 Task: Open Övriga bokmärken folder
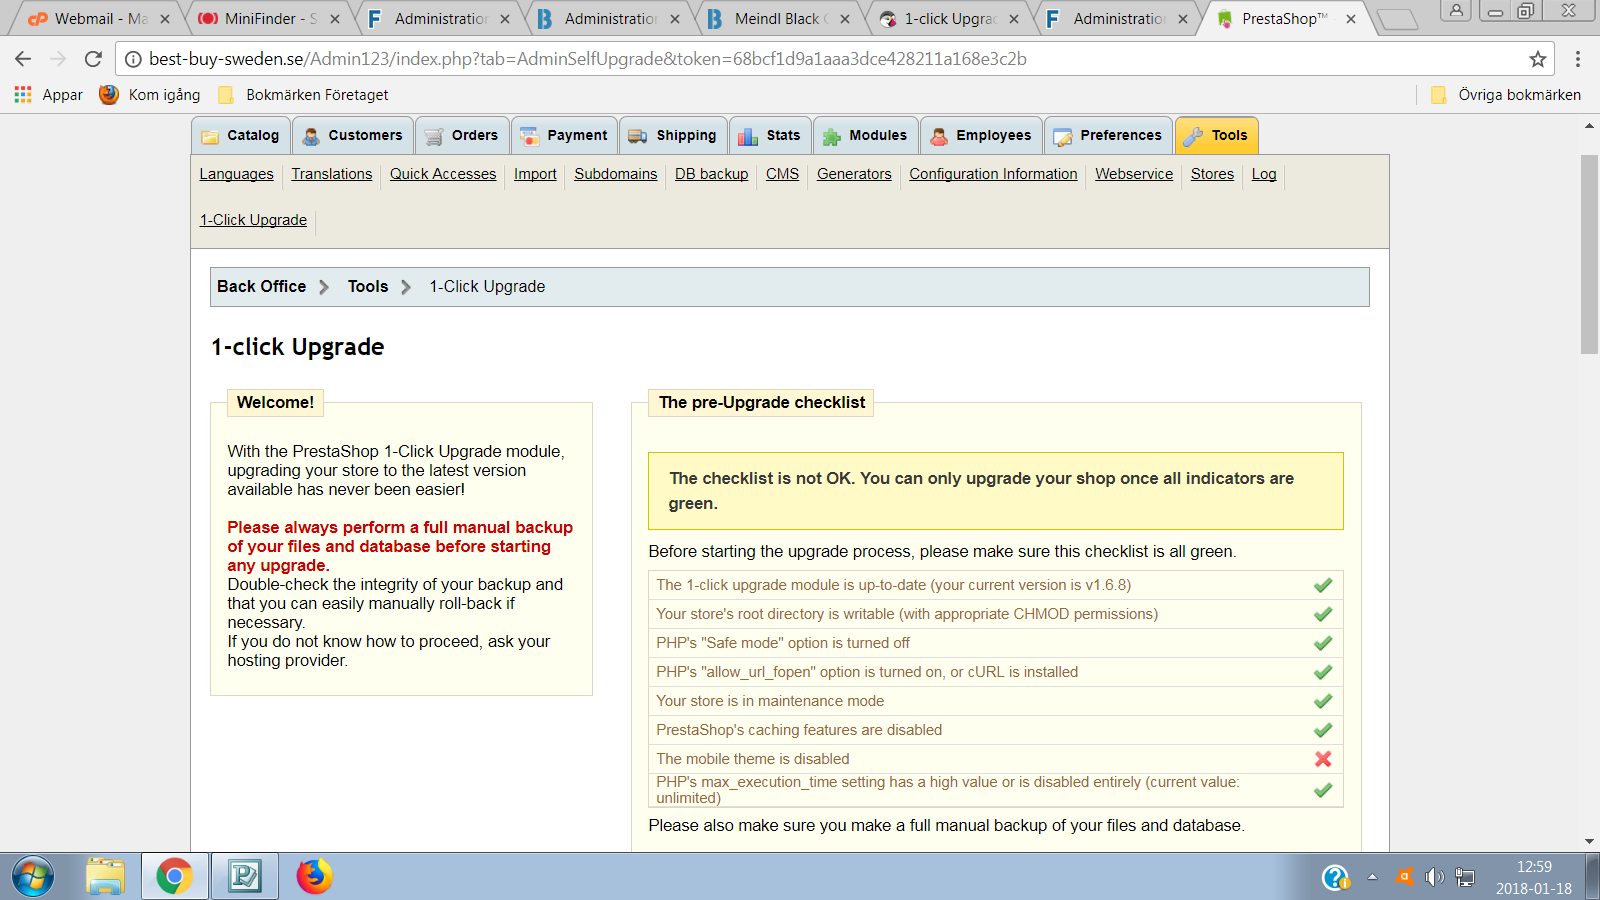point(1506,95)
